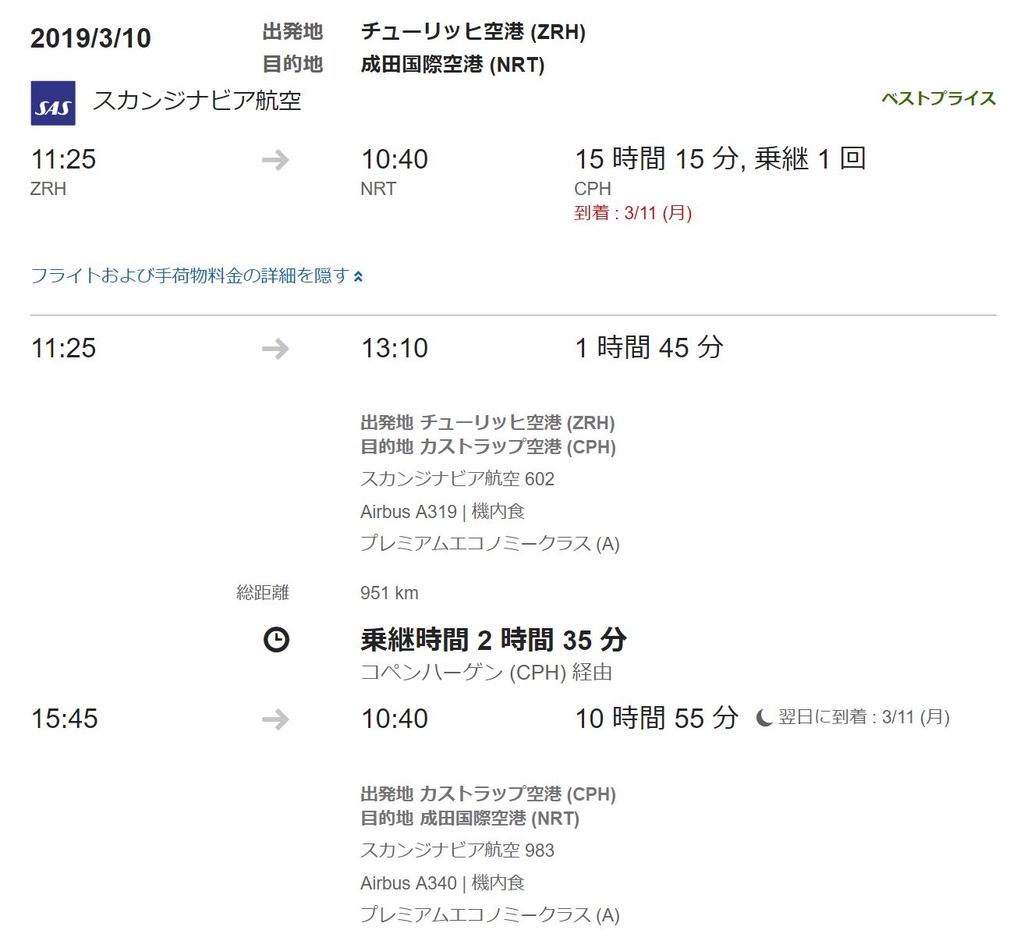The width and height of the screenshot is (1024, 941).
Task: Click the airline name スカンジナビア航空 heading
Action: (197, 101)
